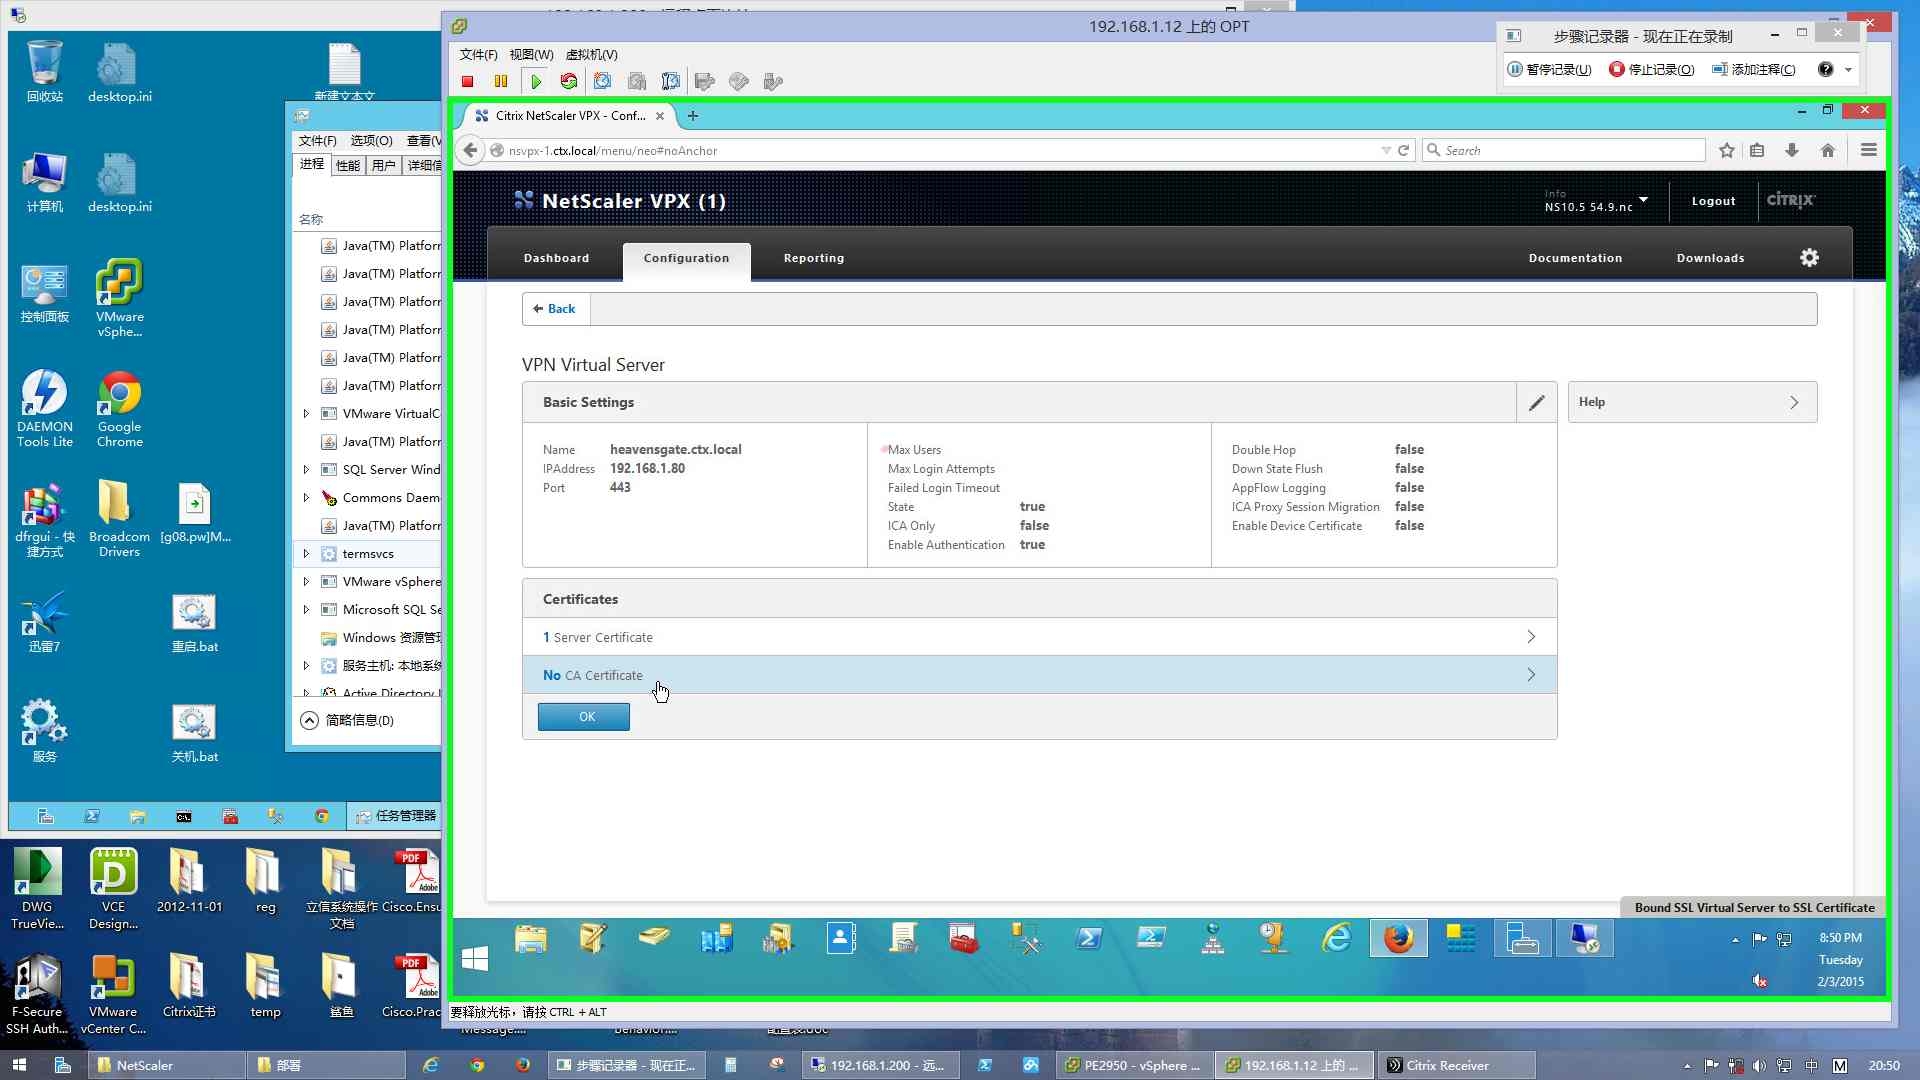Open a new Firefox tab with plus button
1920x1080 pixels.
click(x=693, y=116)
